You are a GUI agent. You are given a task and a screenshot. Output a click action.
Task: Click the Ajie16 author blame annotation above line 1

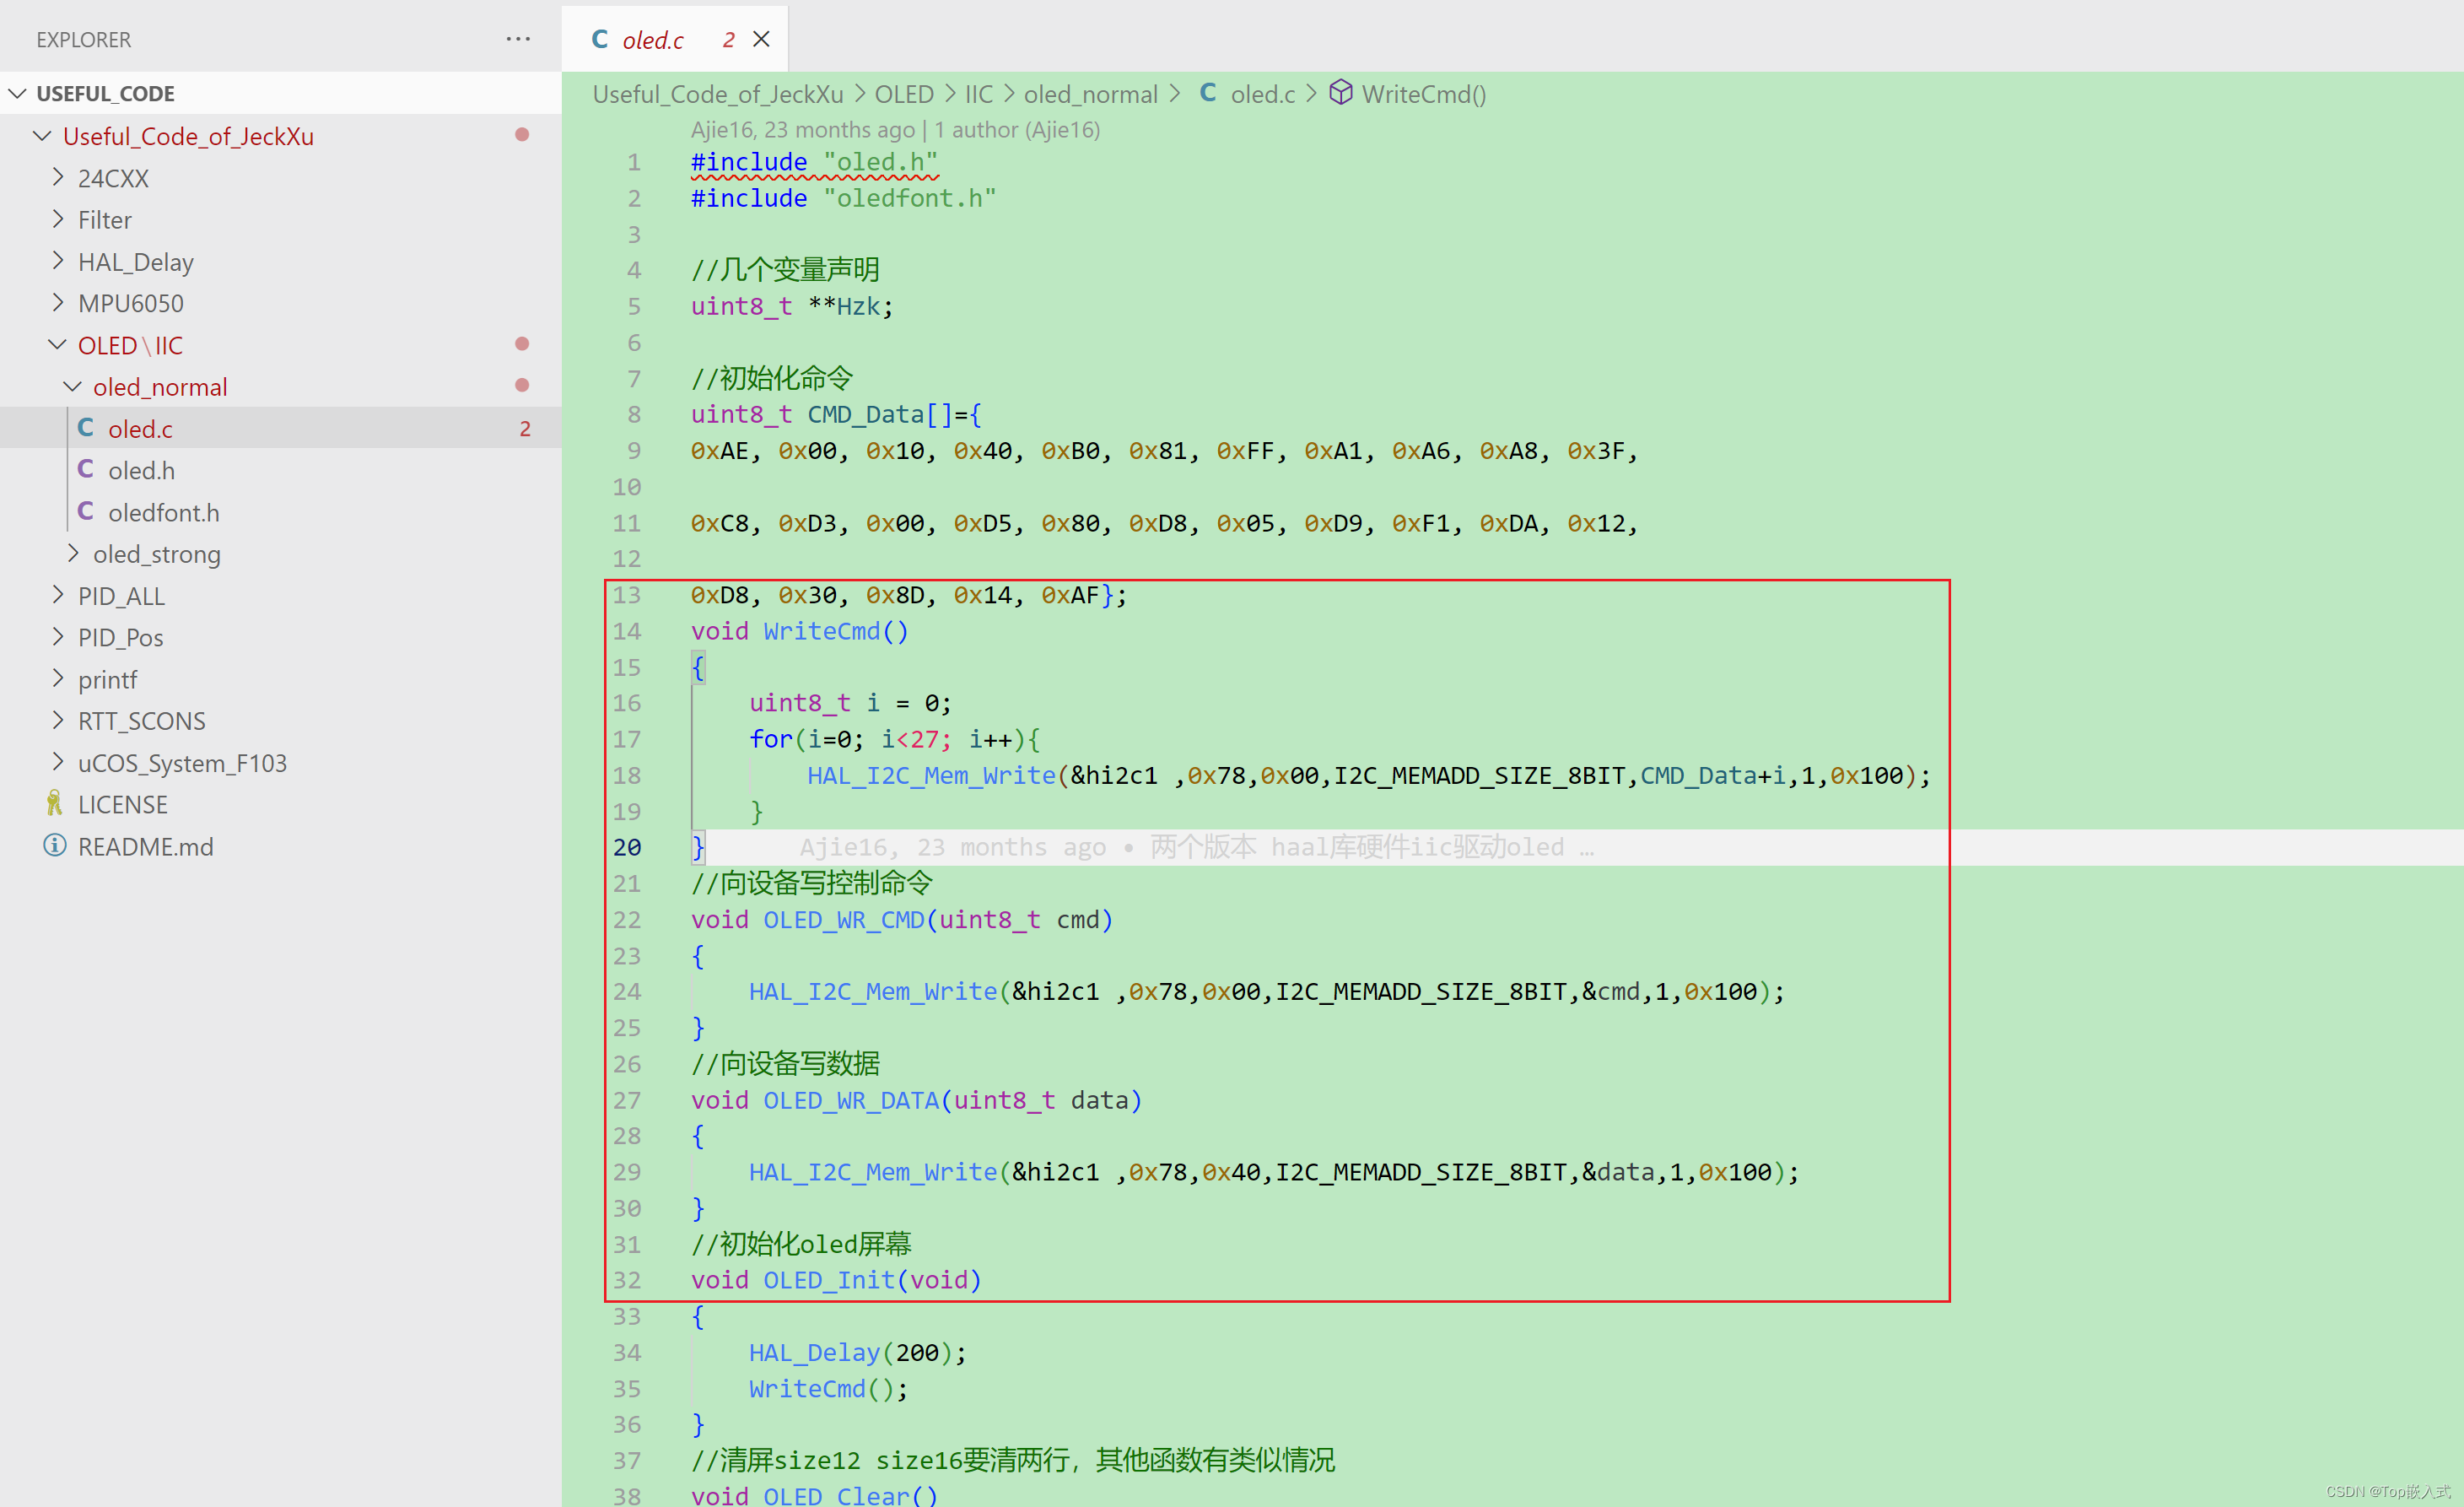coord(895,129)
